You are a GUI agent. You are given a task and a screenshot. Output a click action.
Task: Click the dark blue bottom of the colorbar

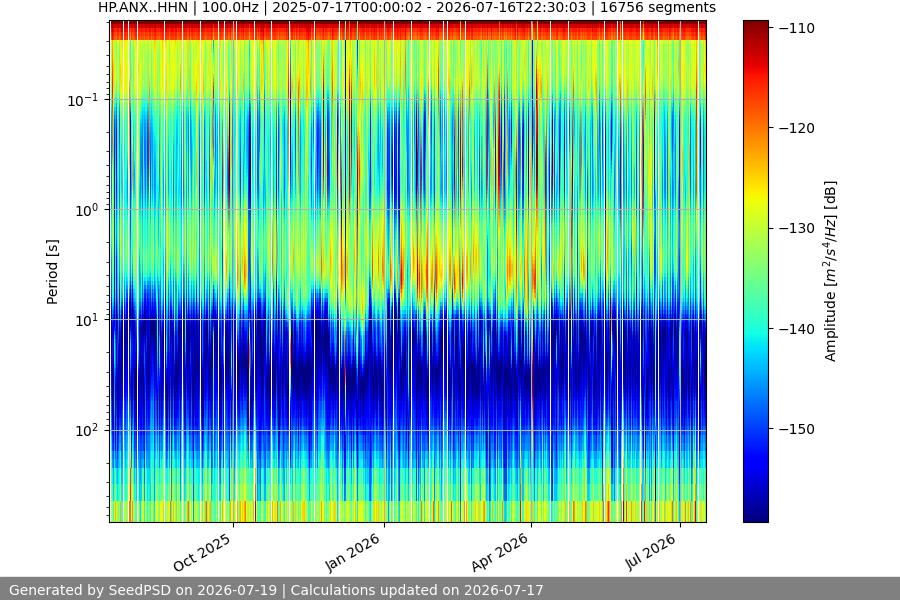tap(755, 514)
